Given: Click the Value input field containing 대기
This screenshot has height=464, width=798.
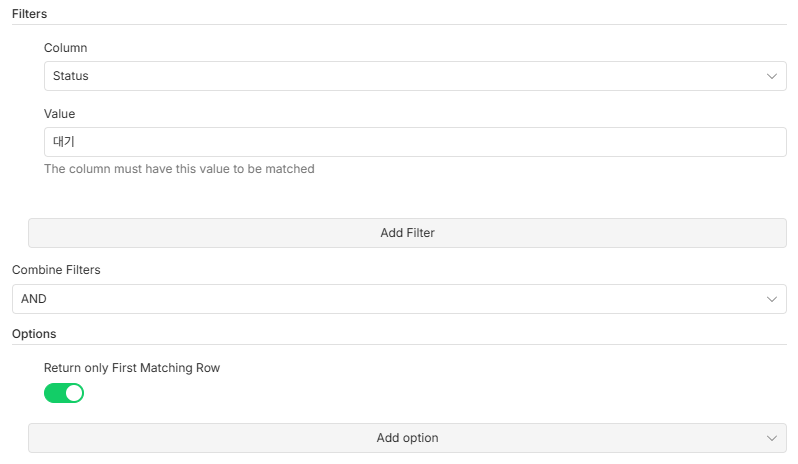Looking at the screenshot, I should point(415,142).
